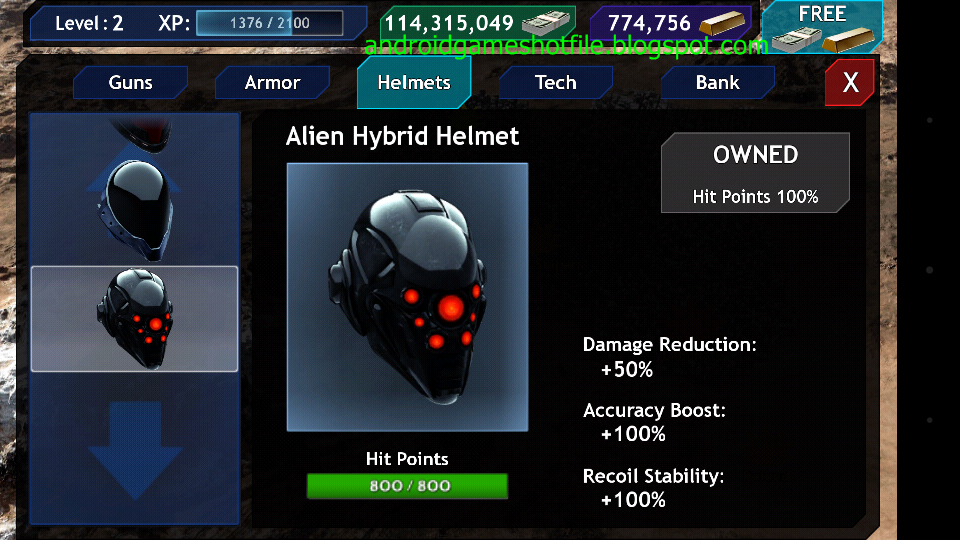
Task: Open the Tech tab
Action: pos(556,83)
